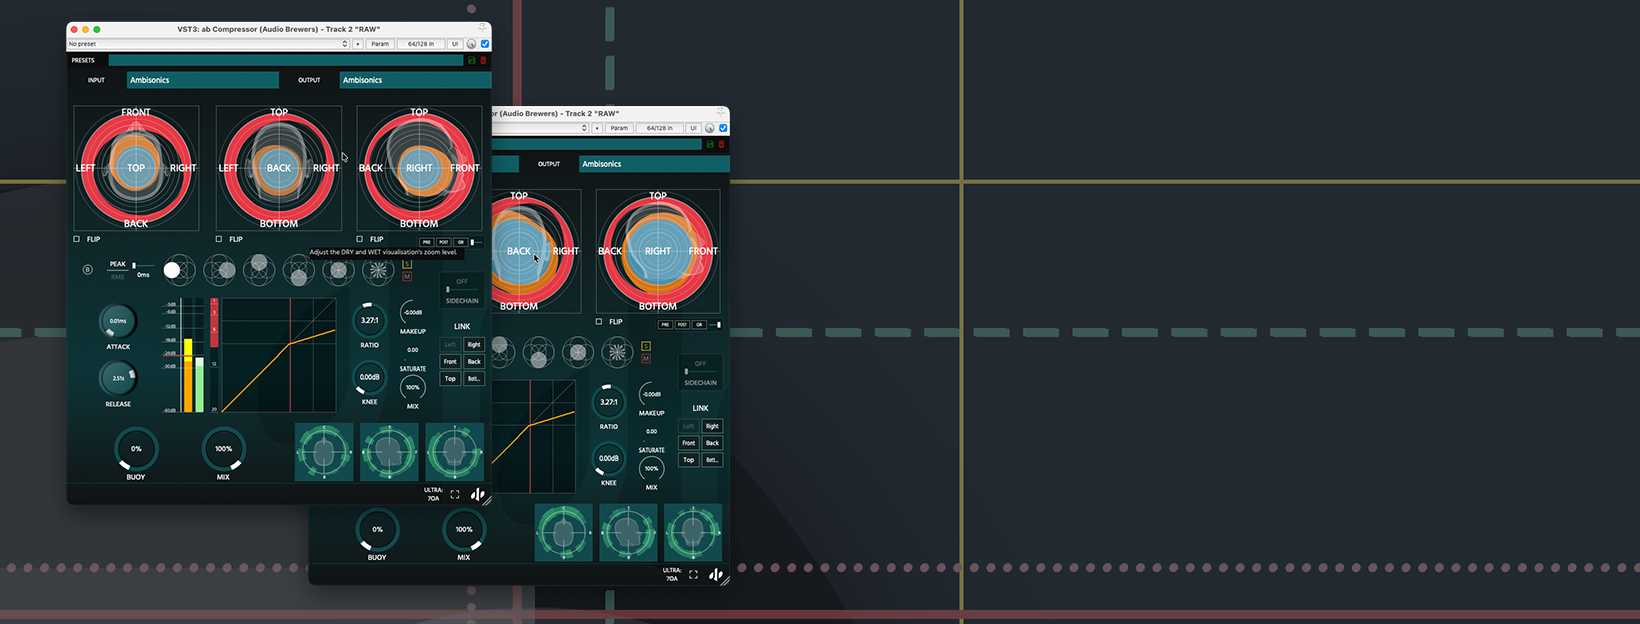Open the OUTPUT Ambisonics dropdown in front window
Viewport: 1640px width, 624px height.
pyautogui.click(x=415, y=80)
